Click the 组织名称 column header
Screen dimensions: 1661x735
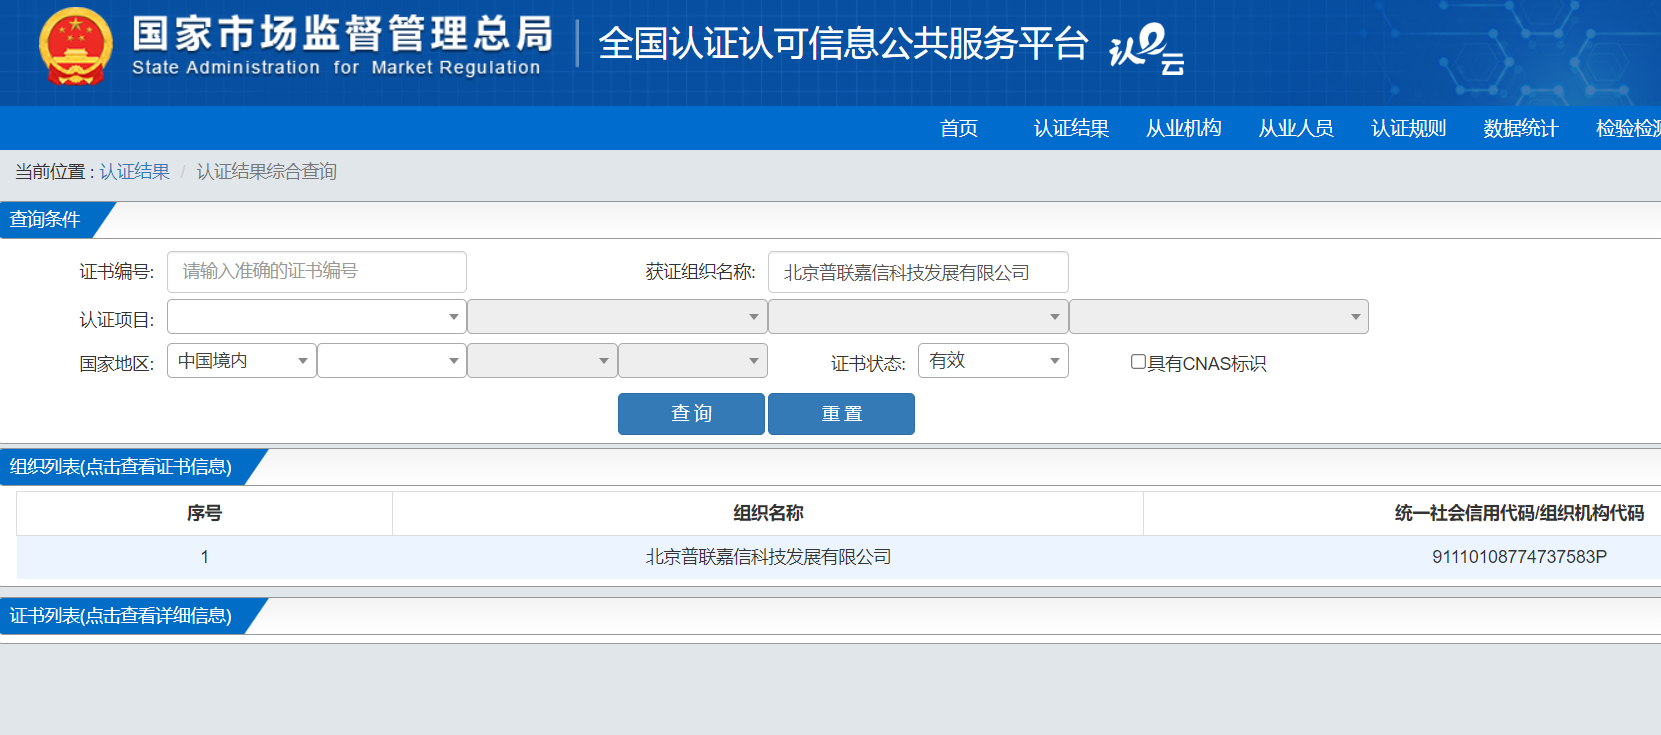tap(768, 513)
